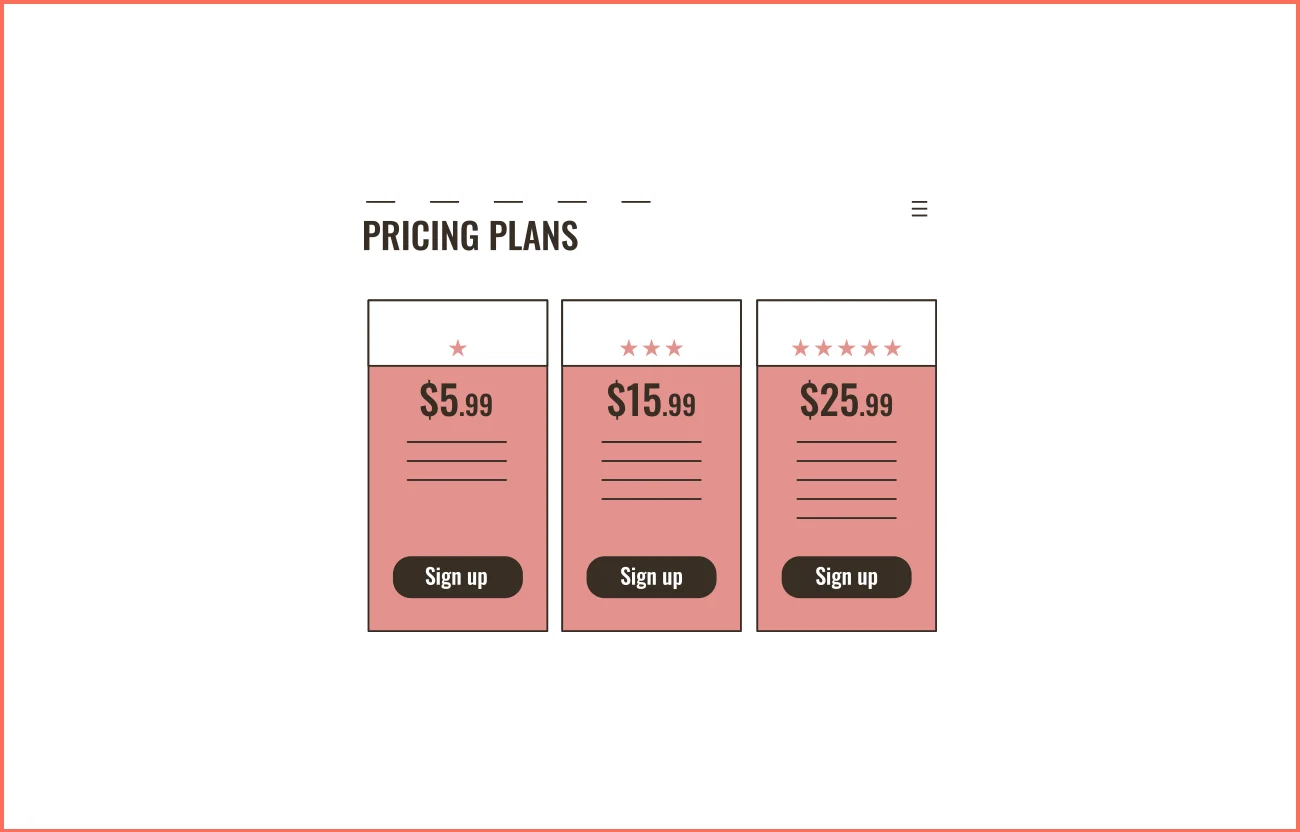The height and width of the screenshot is (832, 1300).
Task: Click the $25.99 price label
Action: [846, 402]
